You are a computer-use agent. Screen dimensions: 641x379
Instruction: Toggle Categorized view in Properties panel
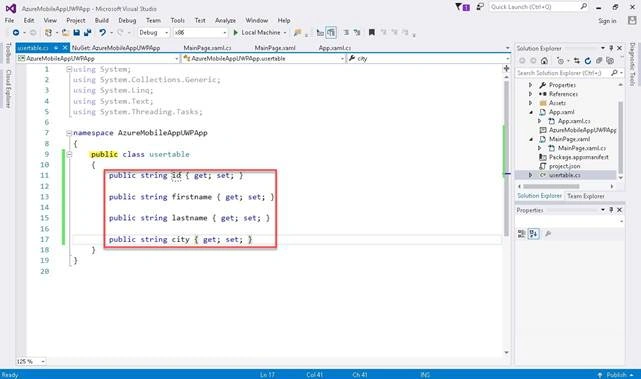click(522, 234)
